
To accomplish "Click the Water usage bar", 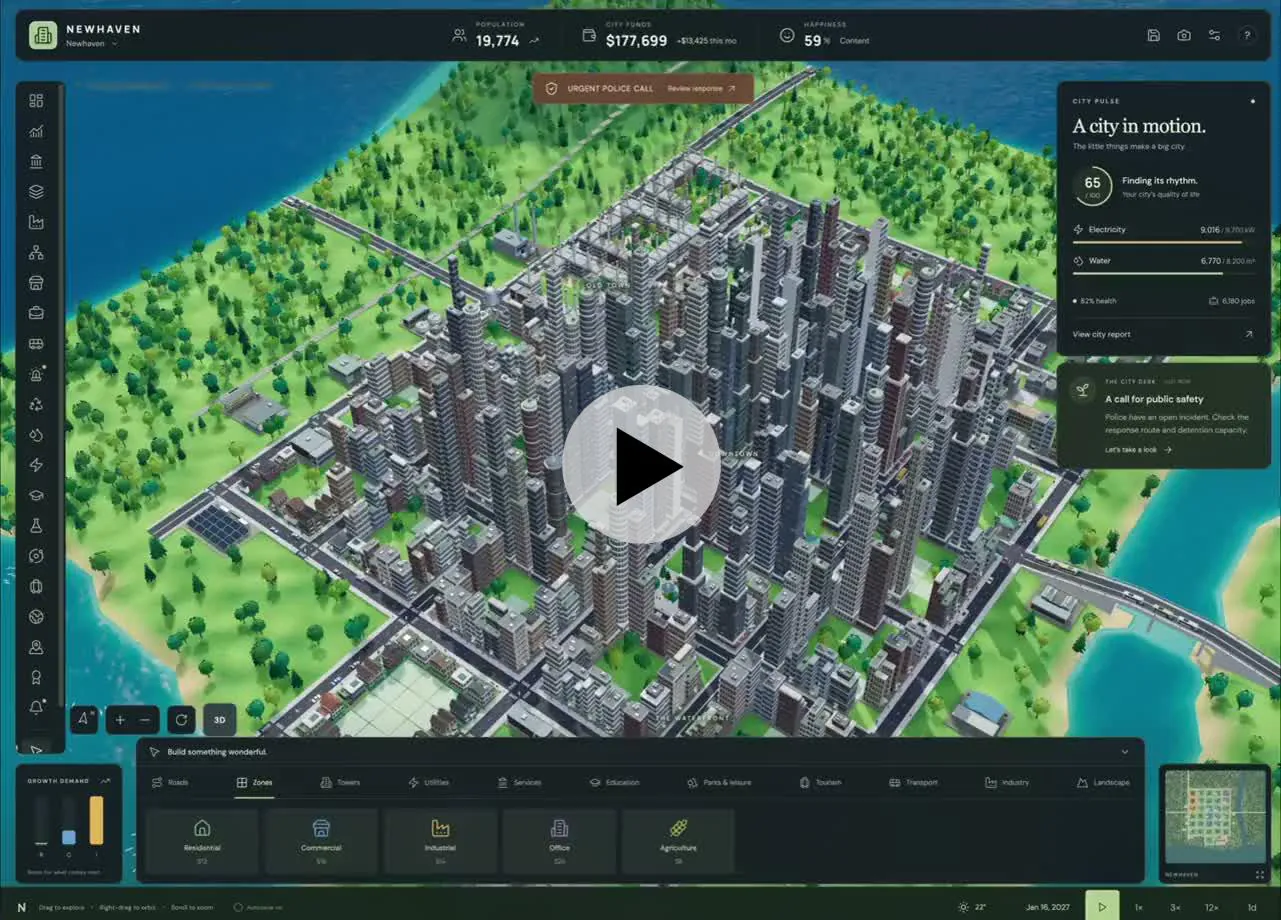I will pyautogui.click(x=1163, y=273).
